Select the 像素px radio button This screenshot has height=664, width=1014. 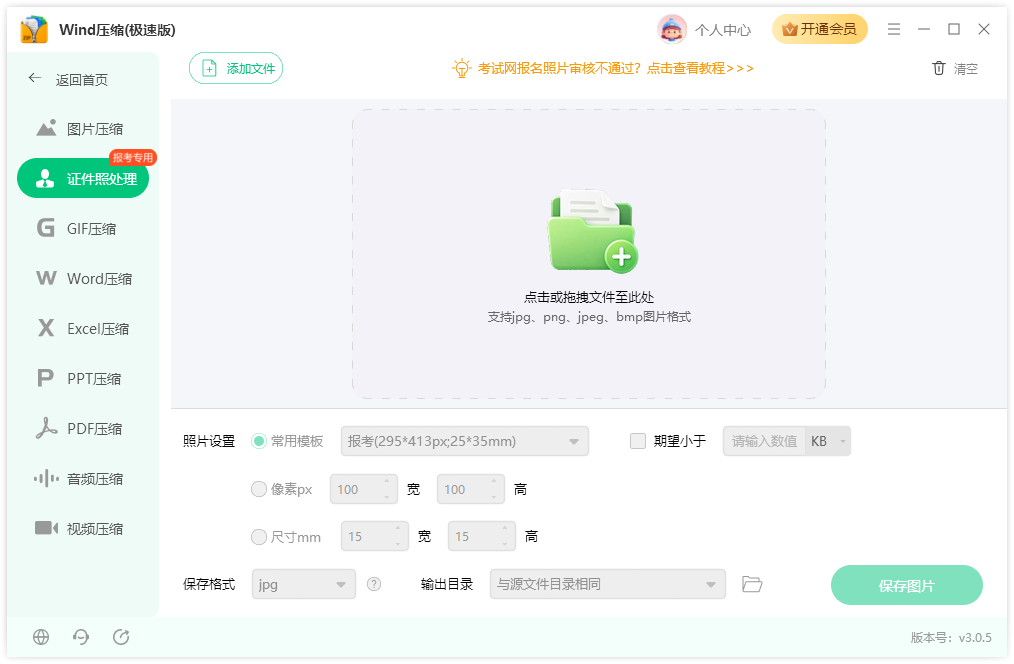tap(259, 489)
